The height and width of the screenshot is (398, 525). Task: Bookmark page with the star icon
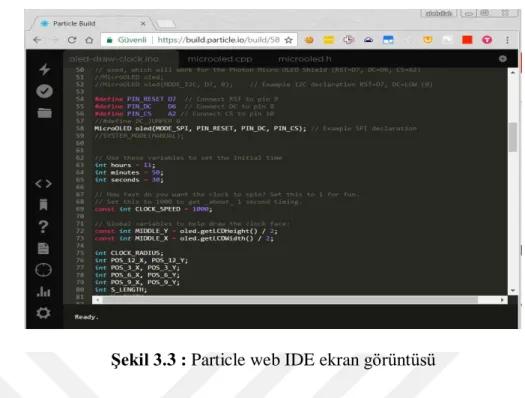point(289,40)
